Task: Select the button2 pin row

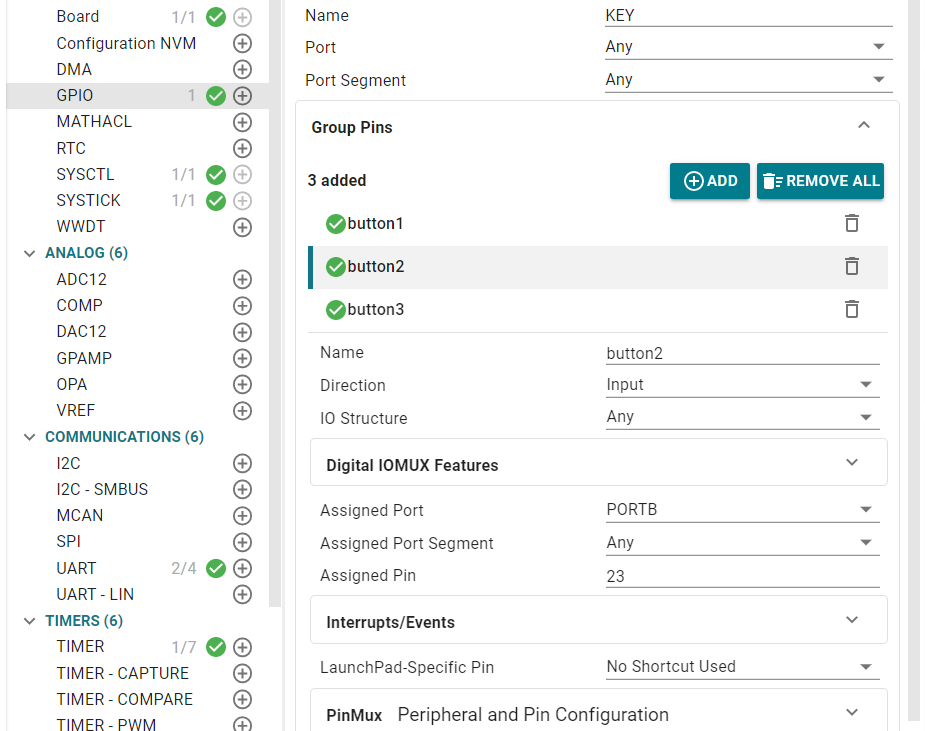Action: 598,267
